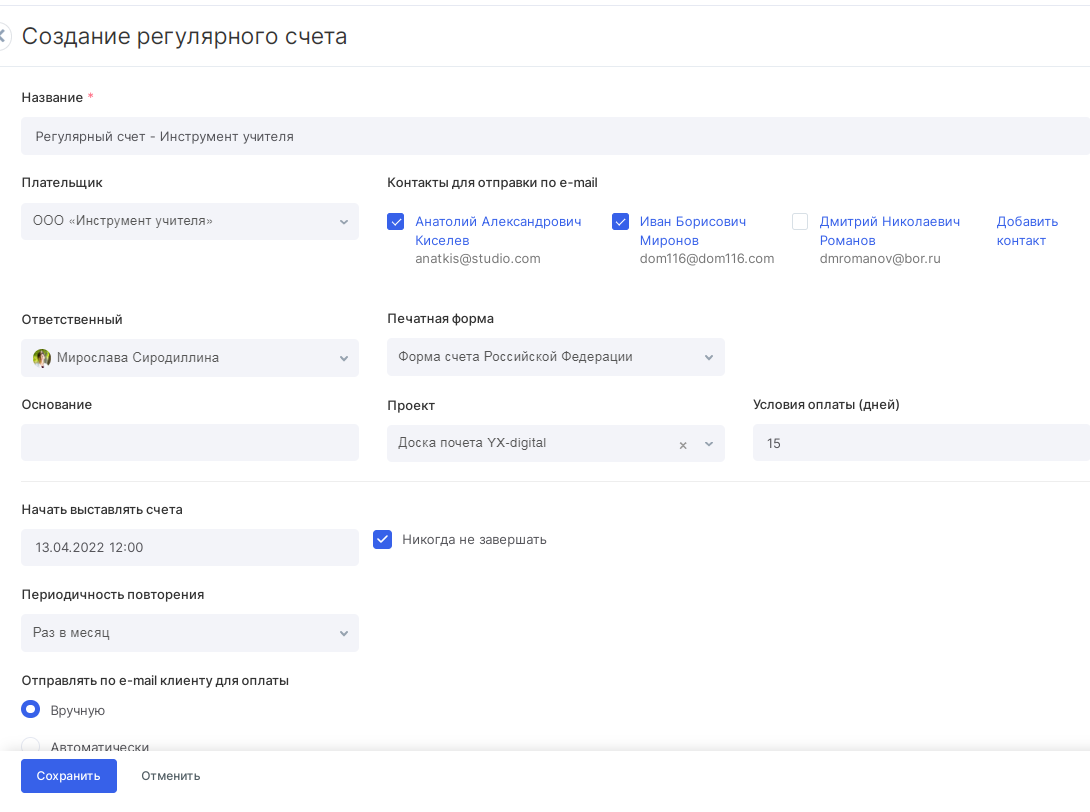Click the Добавить контакт link
1090x812 pixels.
pos(1027,231)
